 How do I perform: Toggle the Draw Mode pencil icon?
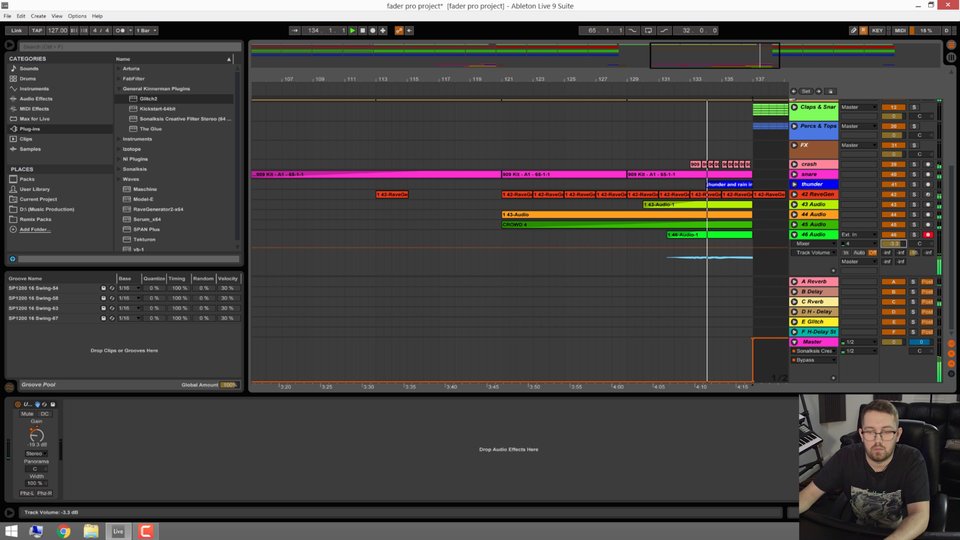[853, 30]
